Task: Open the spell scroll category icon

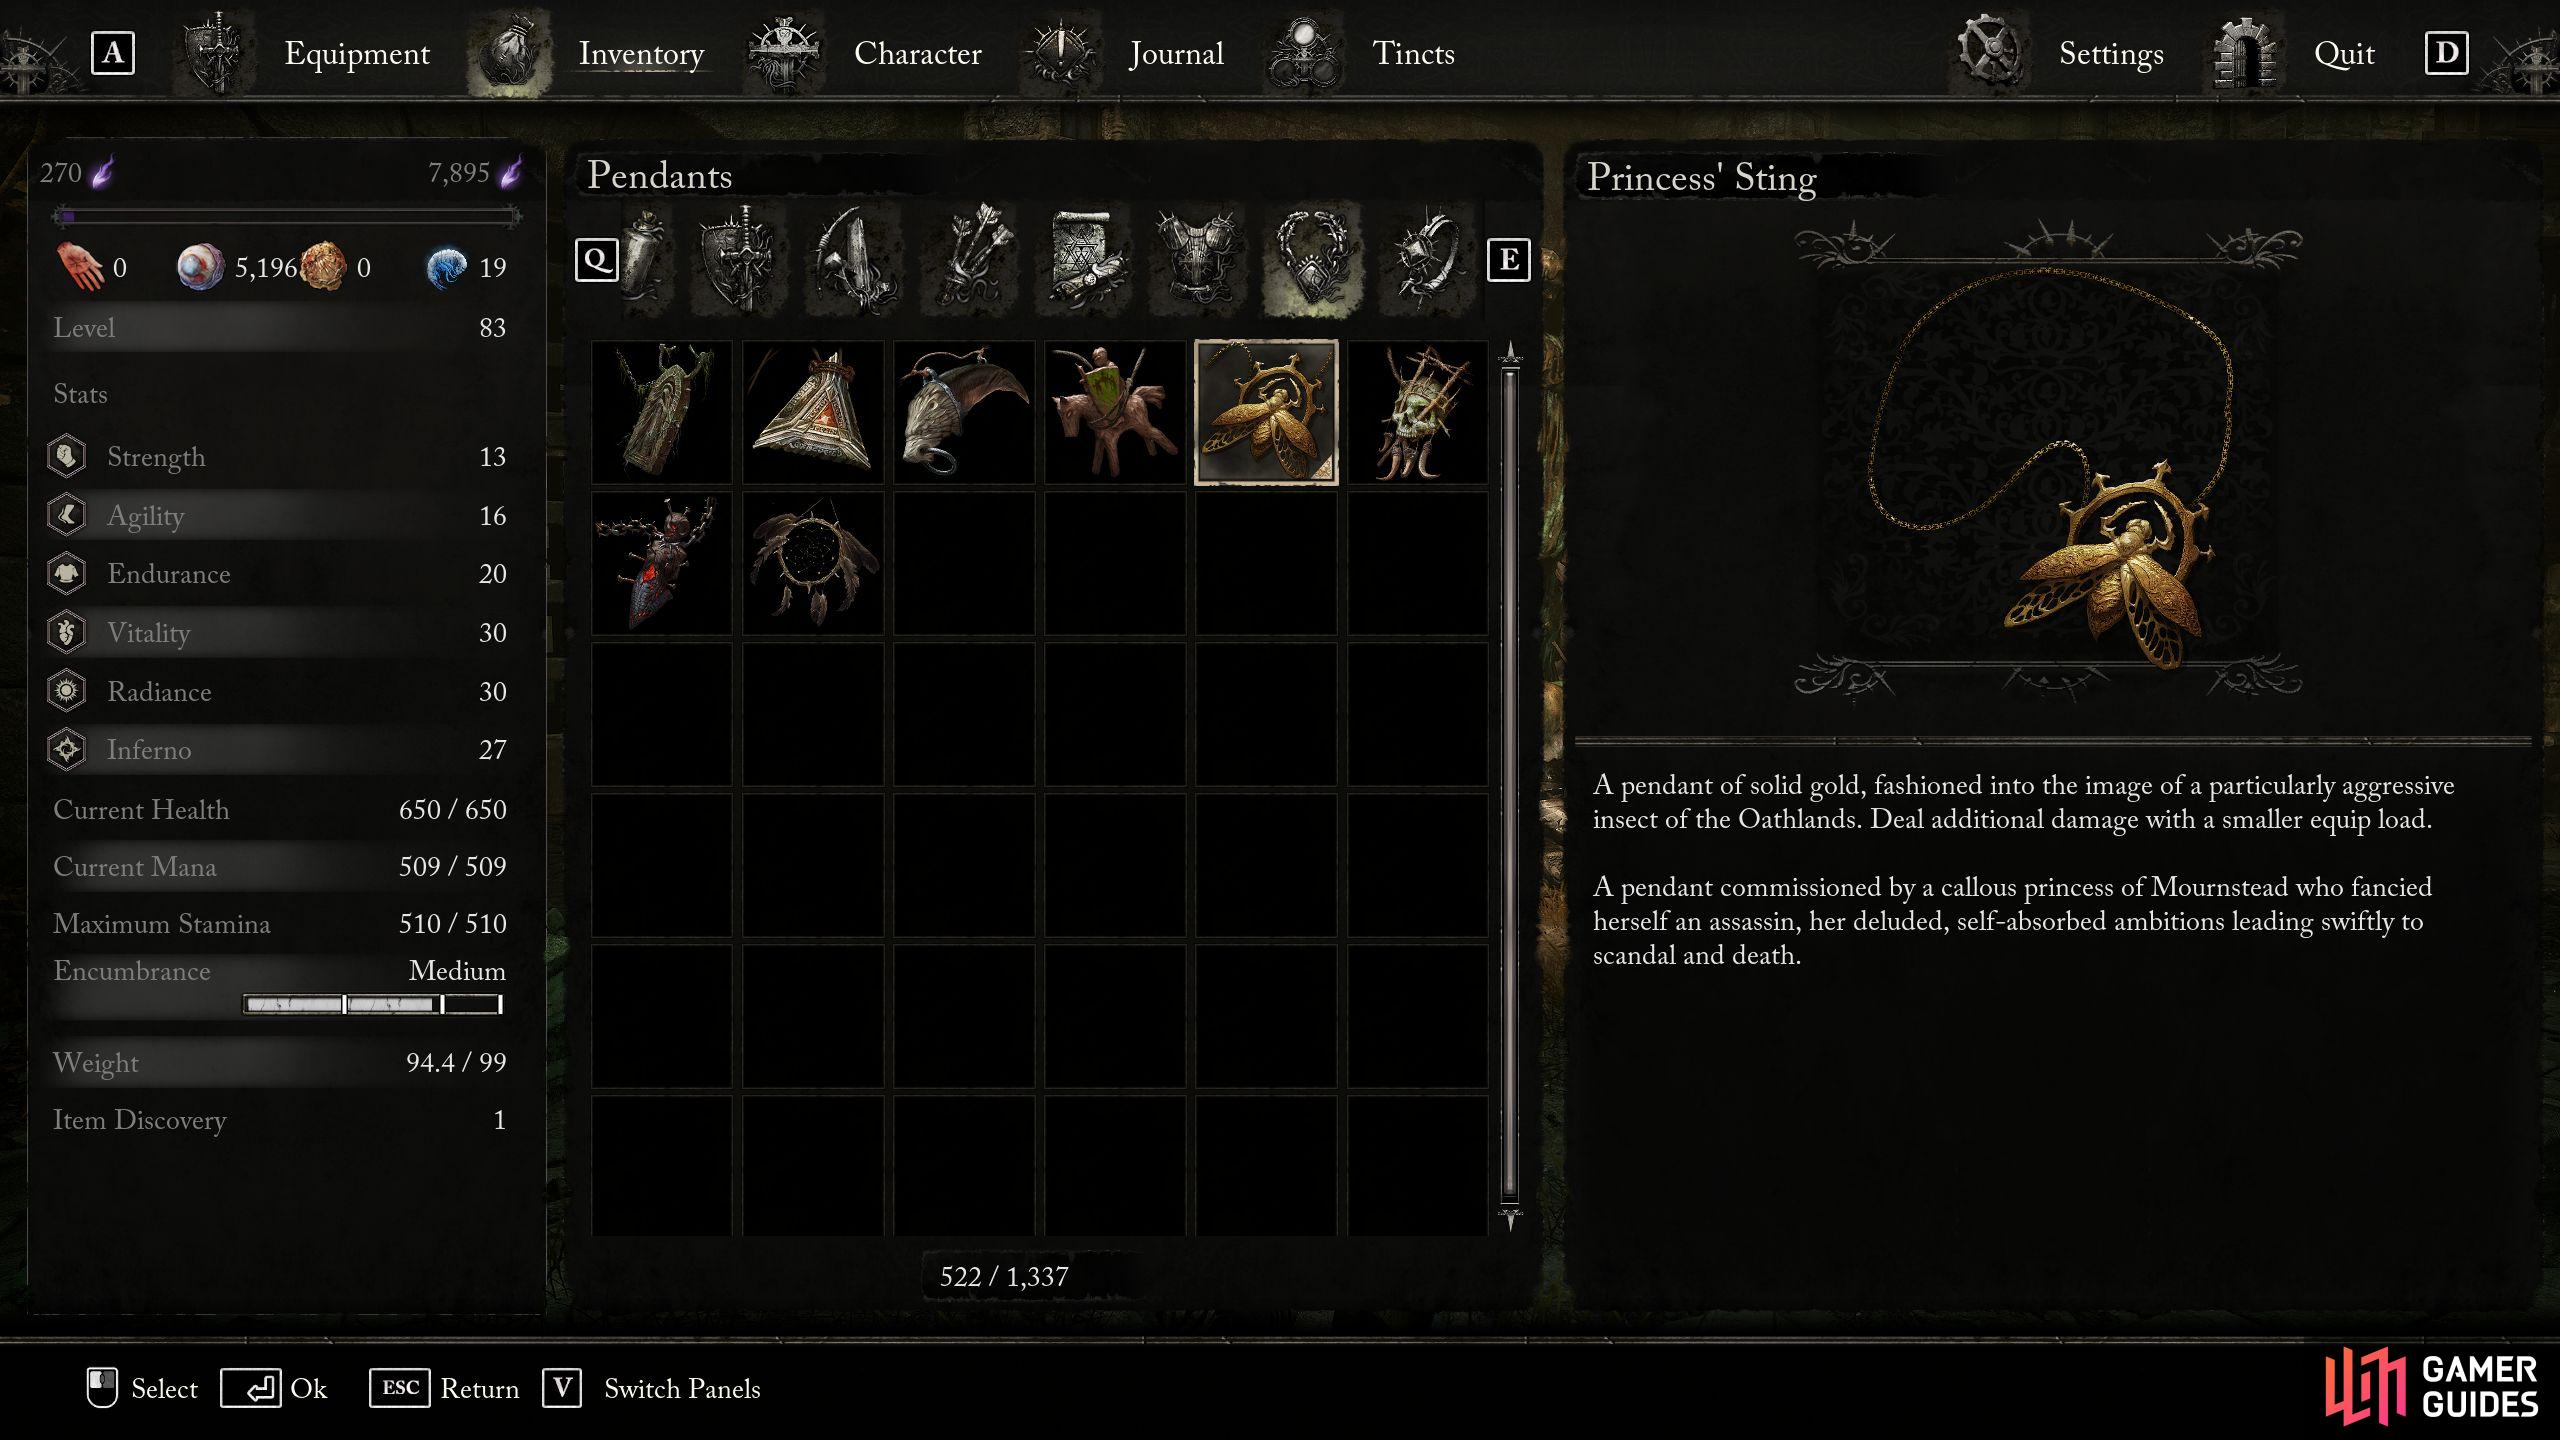Action: (1084, 258)
